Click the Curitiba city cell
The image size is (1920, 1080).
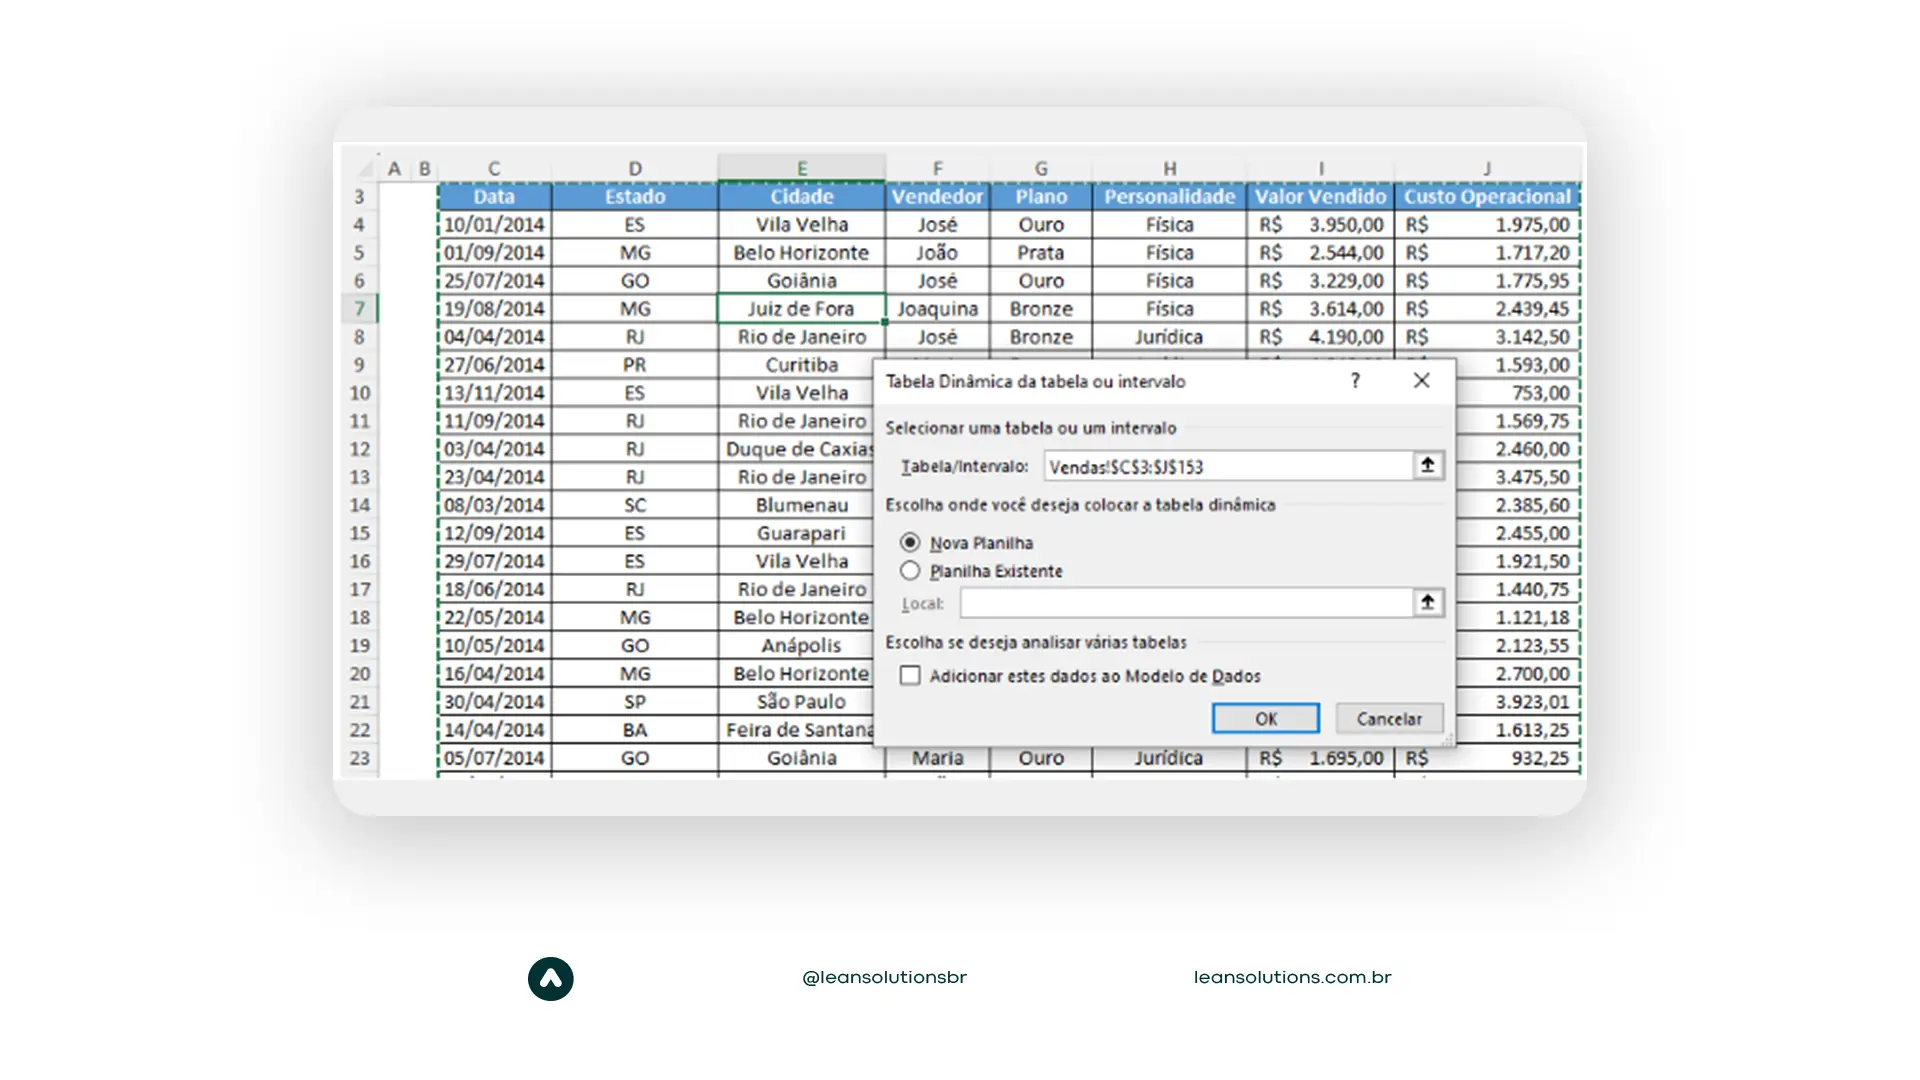coord(801,364)
